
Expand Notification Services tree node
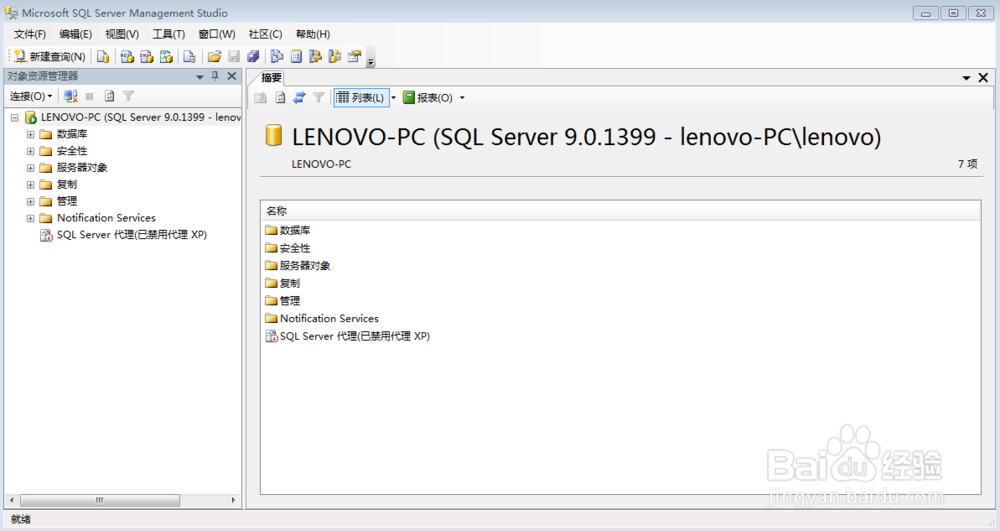(30, 219)
